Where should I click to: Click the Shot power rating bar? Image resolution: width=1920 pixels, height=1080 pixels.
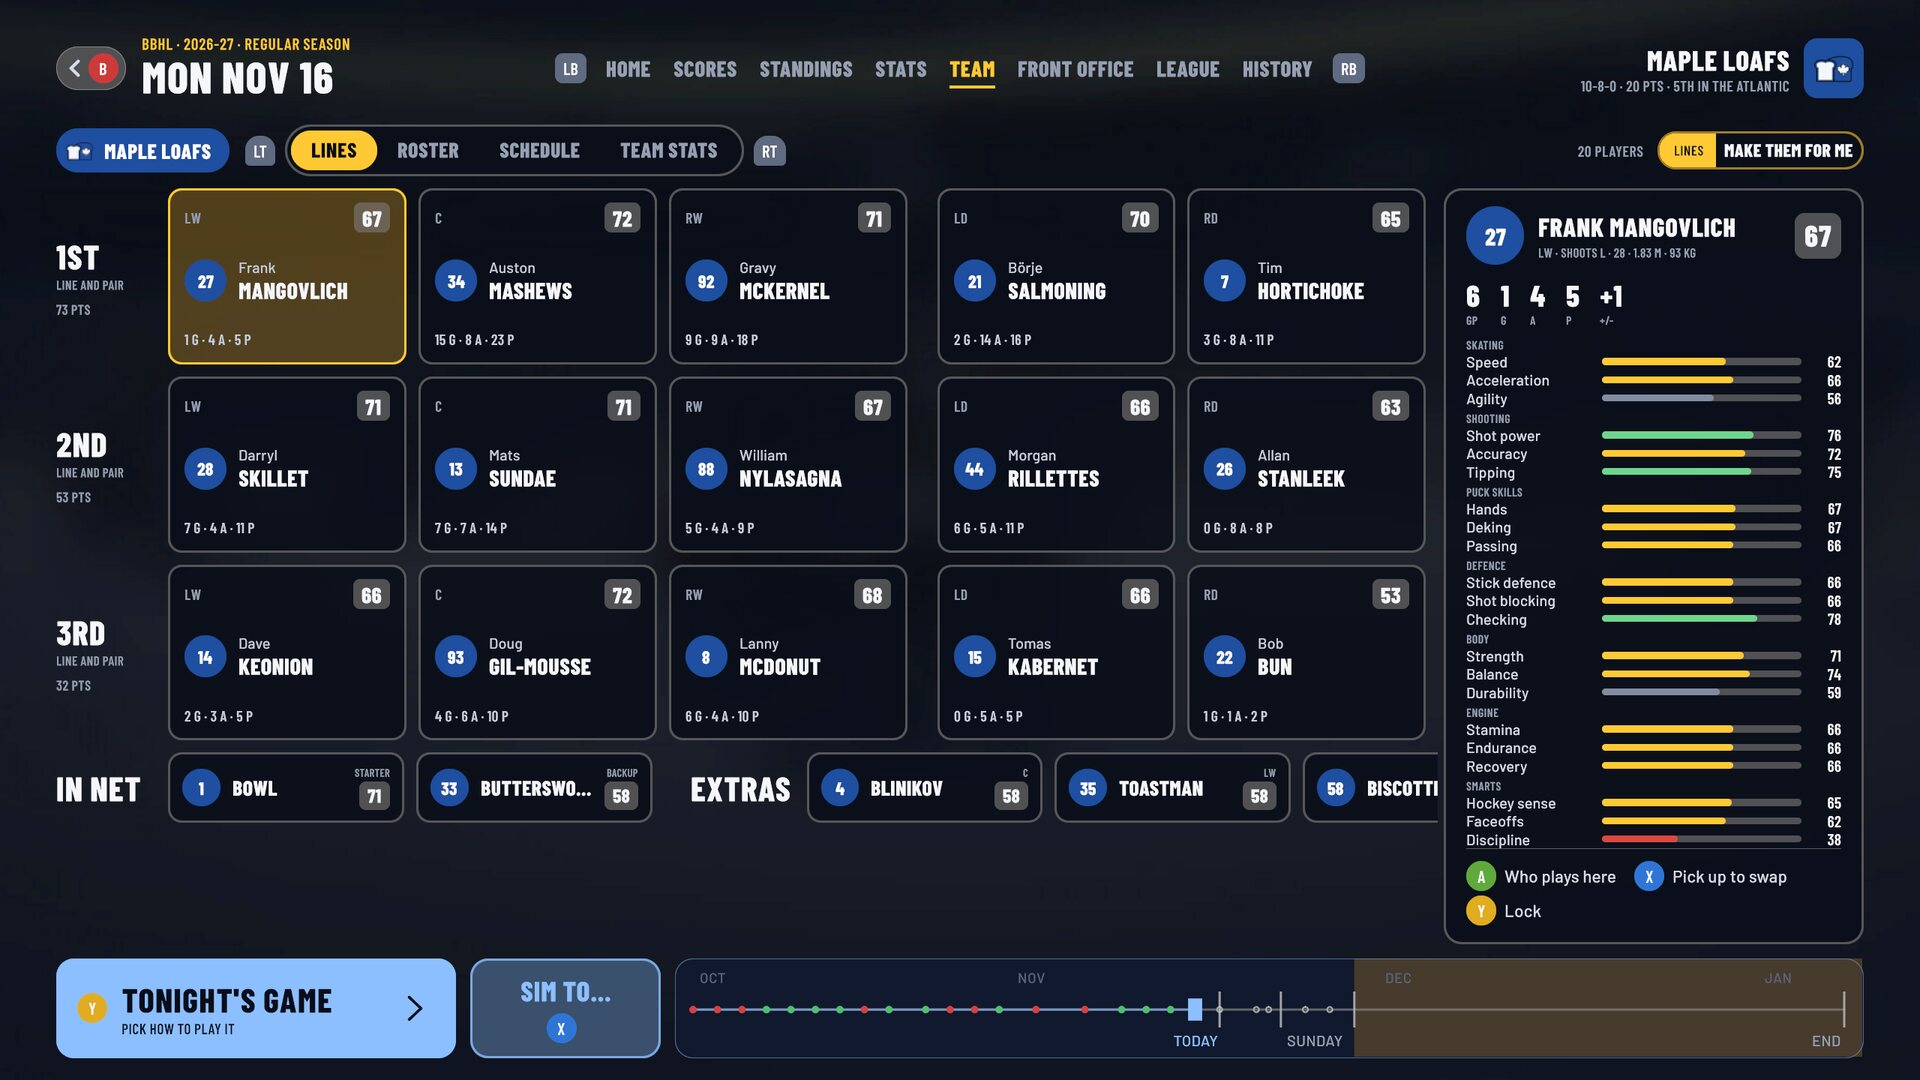click(1701, 436)
